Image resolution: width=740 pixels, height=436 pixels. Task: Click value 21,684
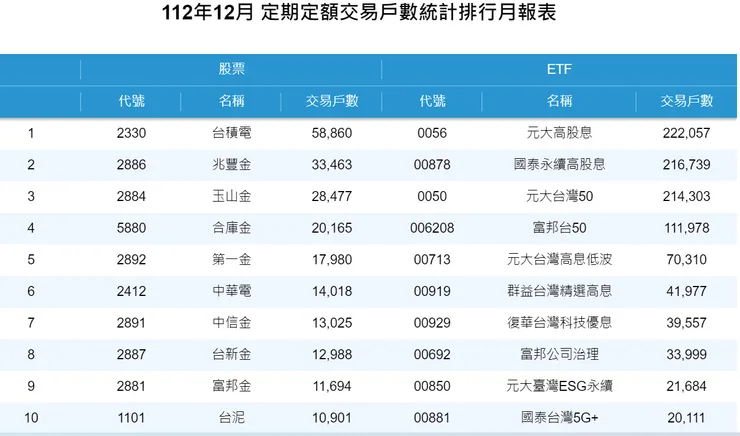(x=686, y=386)
